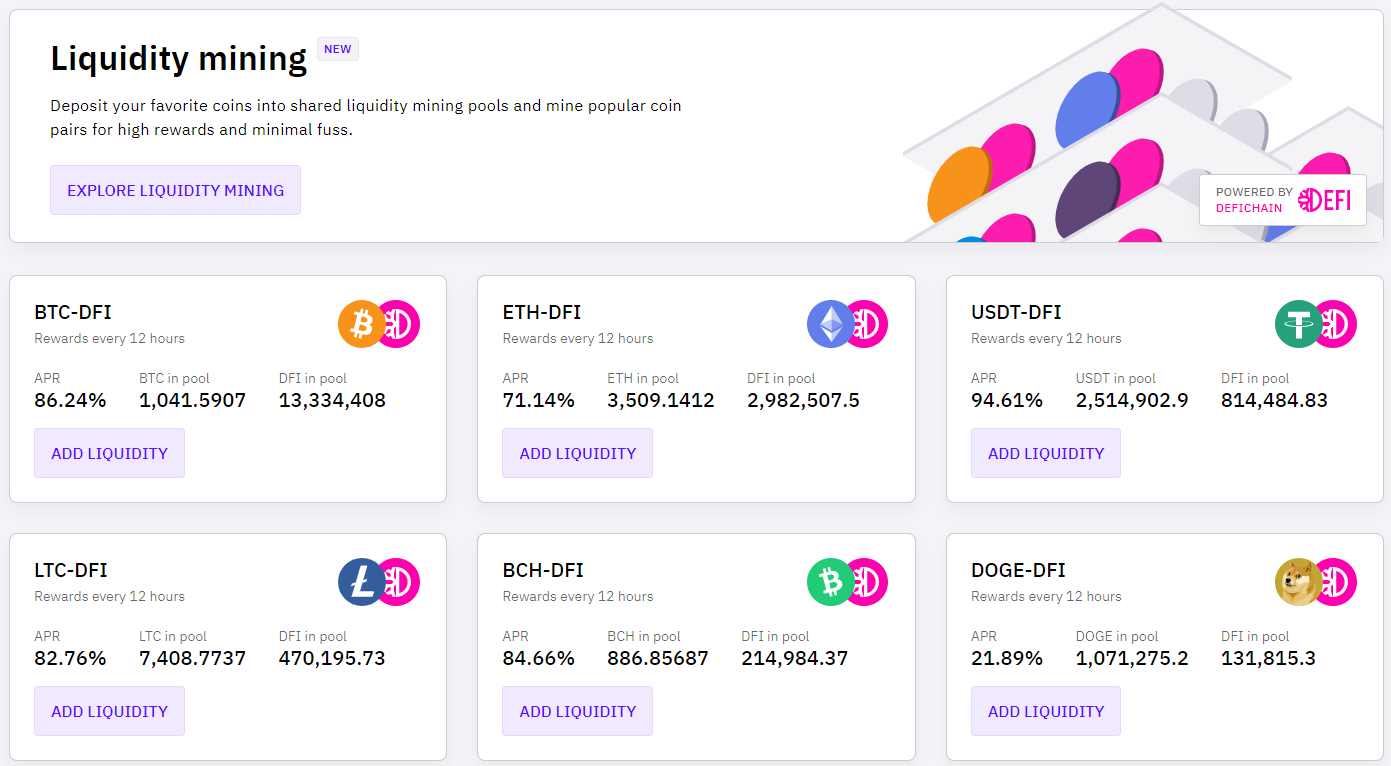Click the Dogecoin icon on DOGE-DFI card
The width and height of the screenshot is (1391, 766).
tap(1297, 582)
